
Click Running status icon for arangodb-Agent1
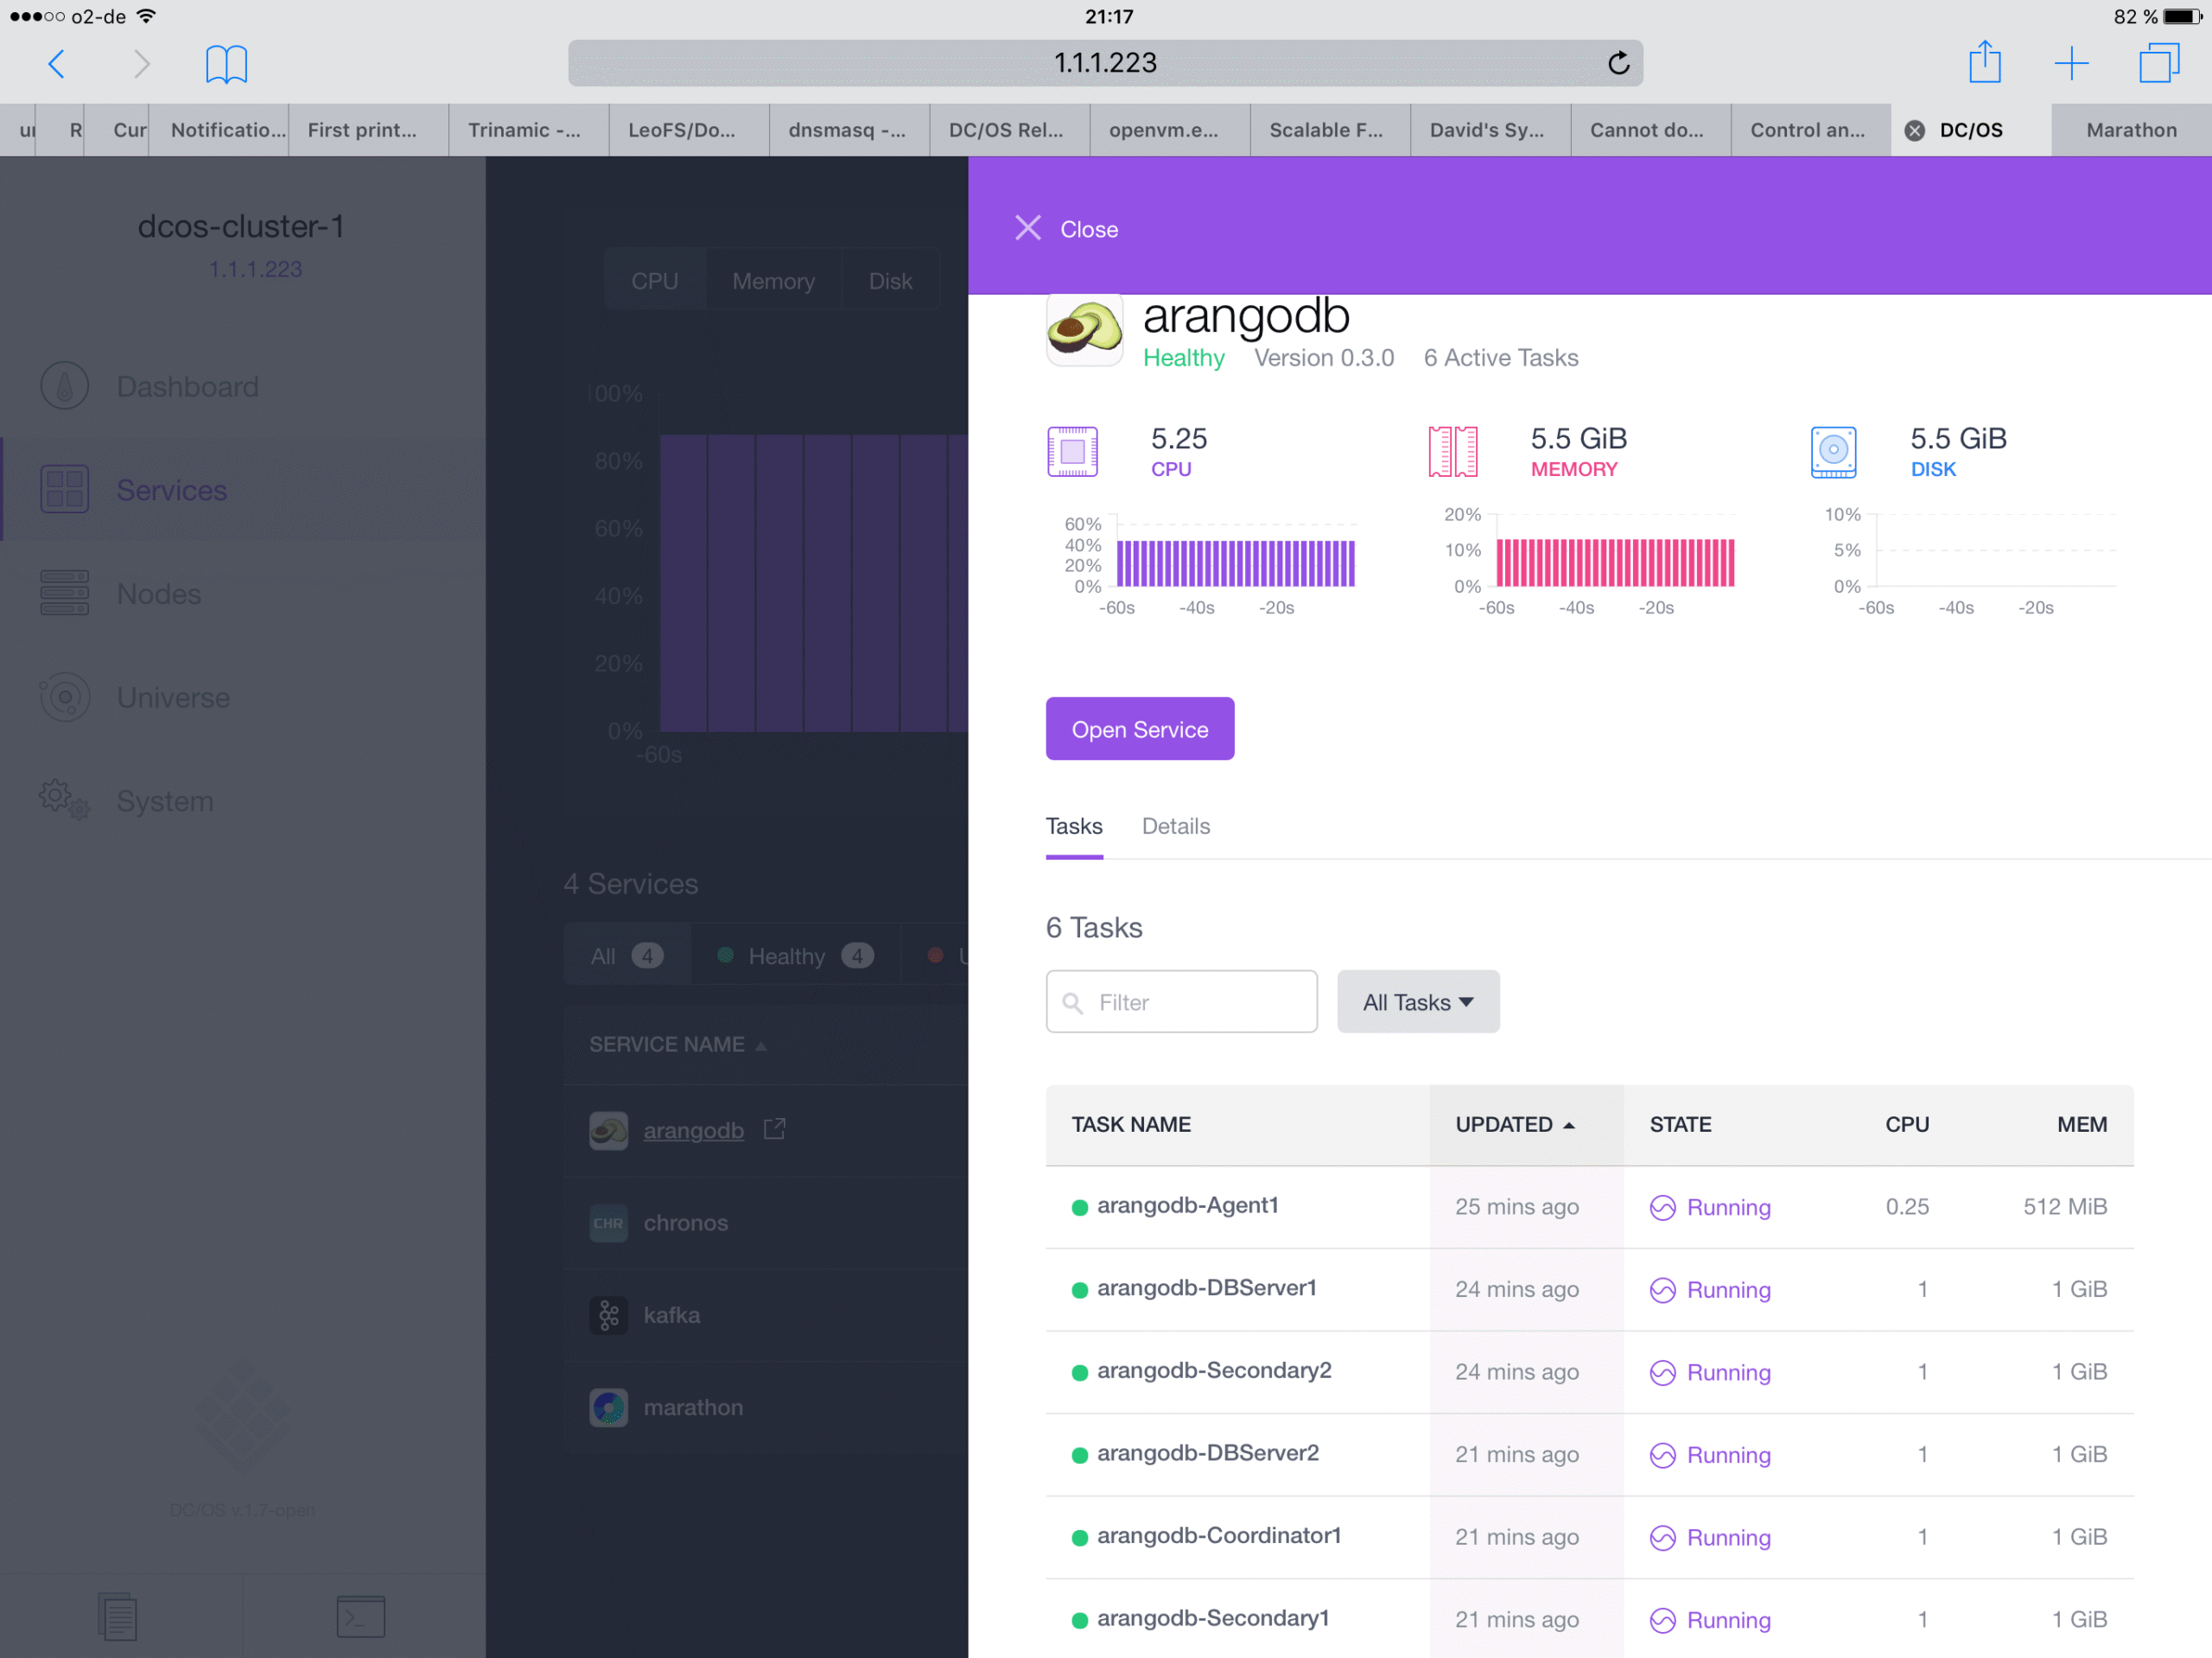pyautogui.click(x=1662, y=1207)
